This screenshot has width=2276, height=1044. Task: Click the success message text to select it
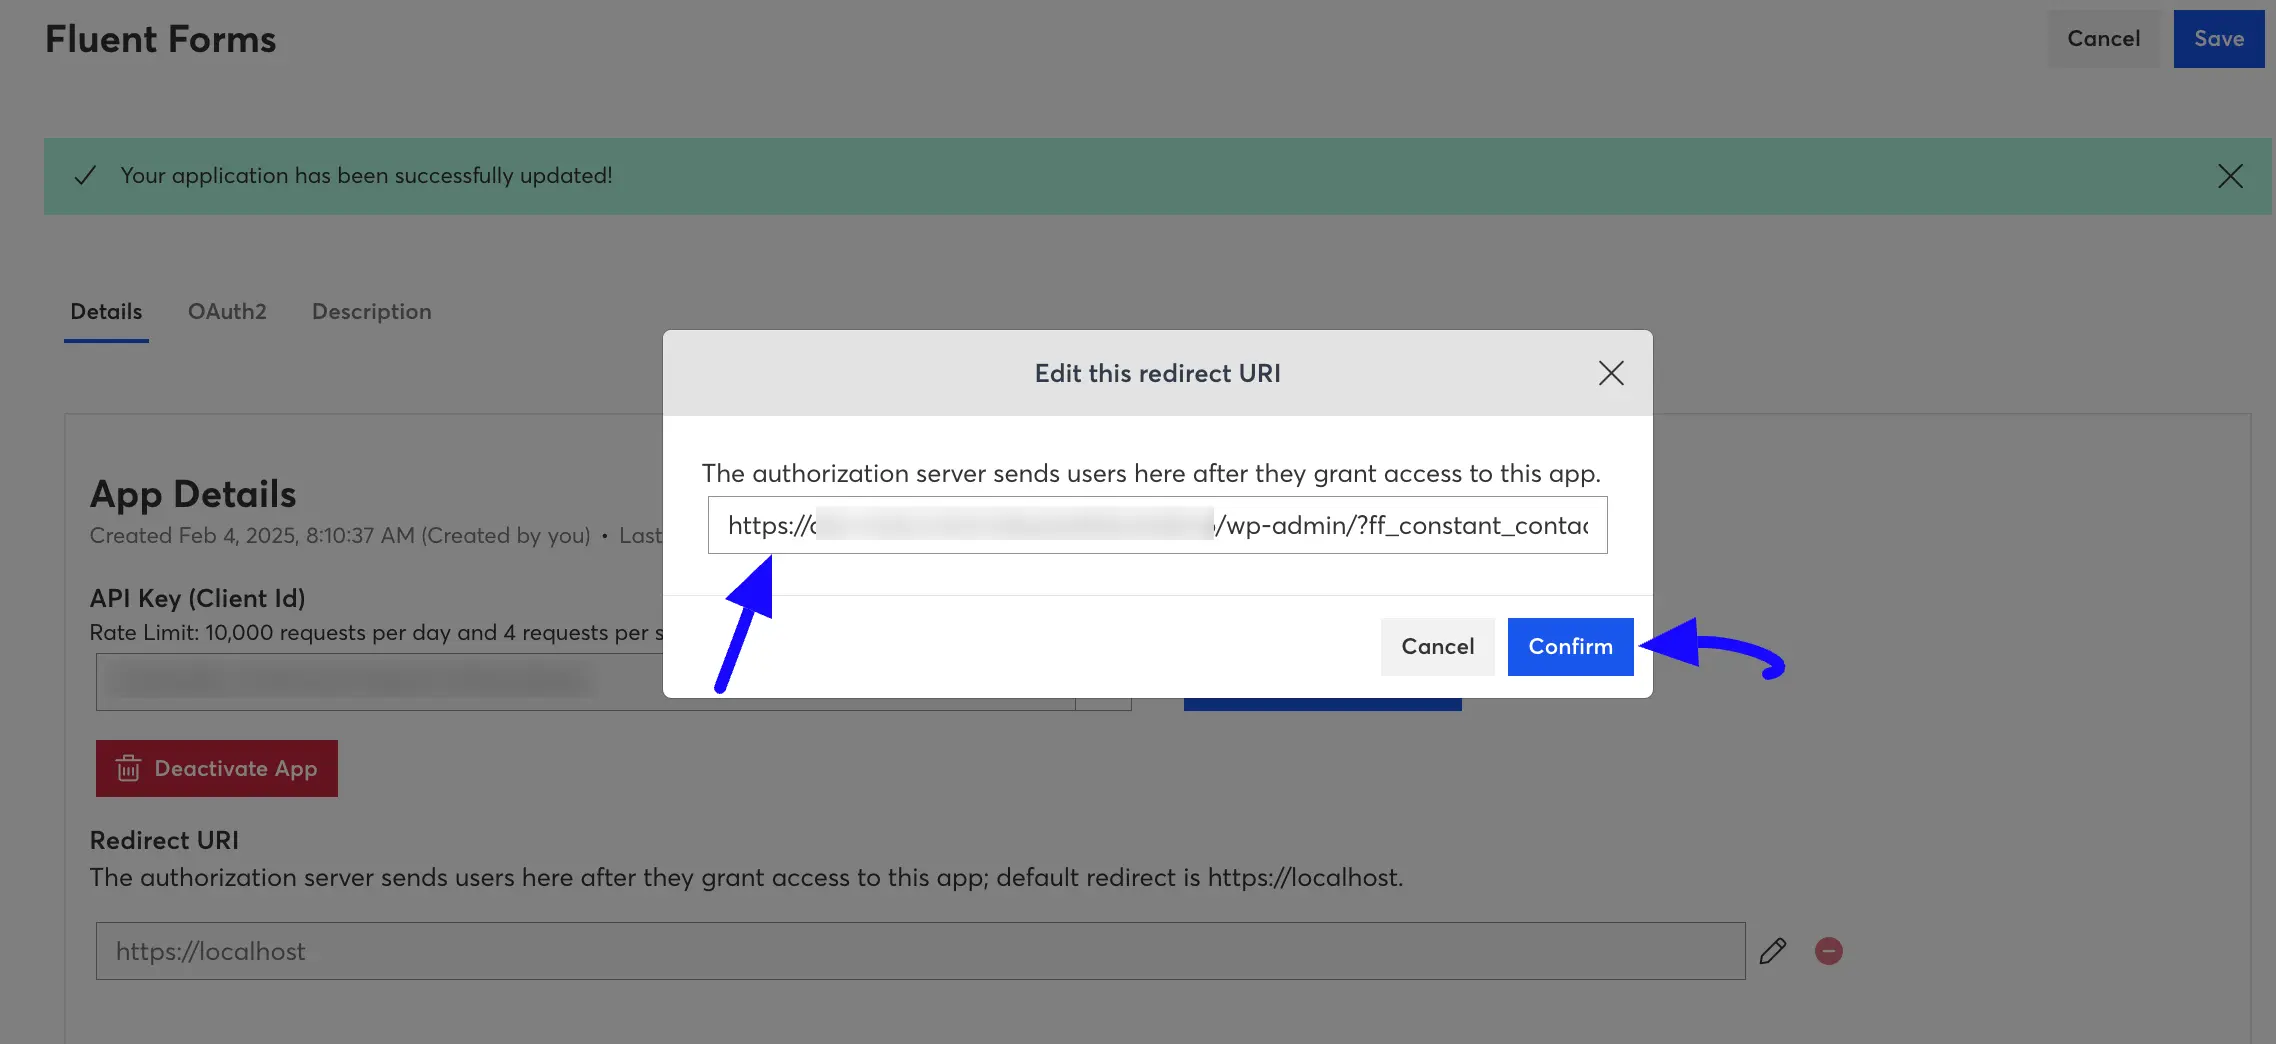tap(365, 175)
